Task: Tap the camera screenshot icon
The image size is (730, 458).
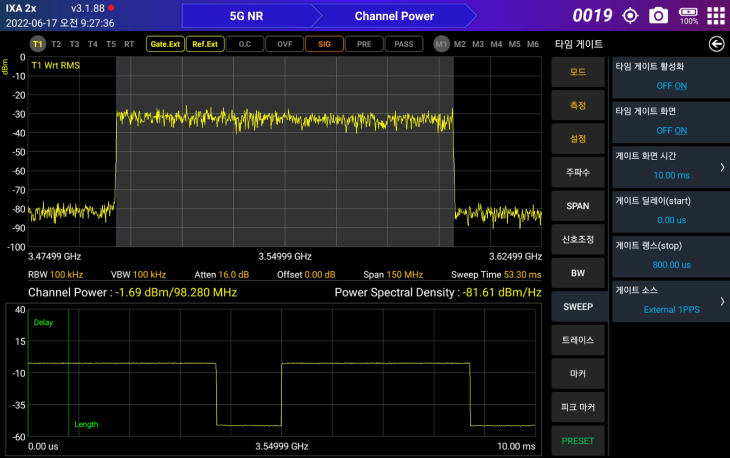Action: click(658, 16)
